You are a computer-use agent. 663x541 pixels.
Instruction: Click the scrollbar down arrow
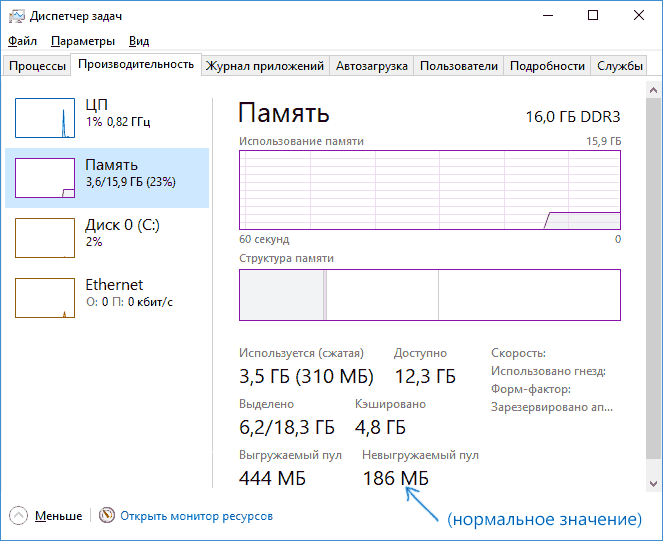click(653, 483)
